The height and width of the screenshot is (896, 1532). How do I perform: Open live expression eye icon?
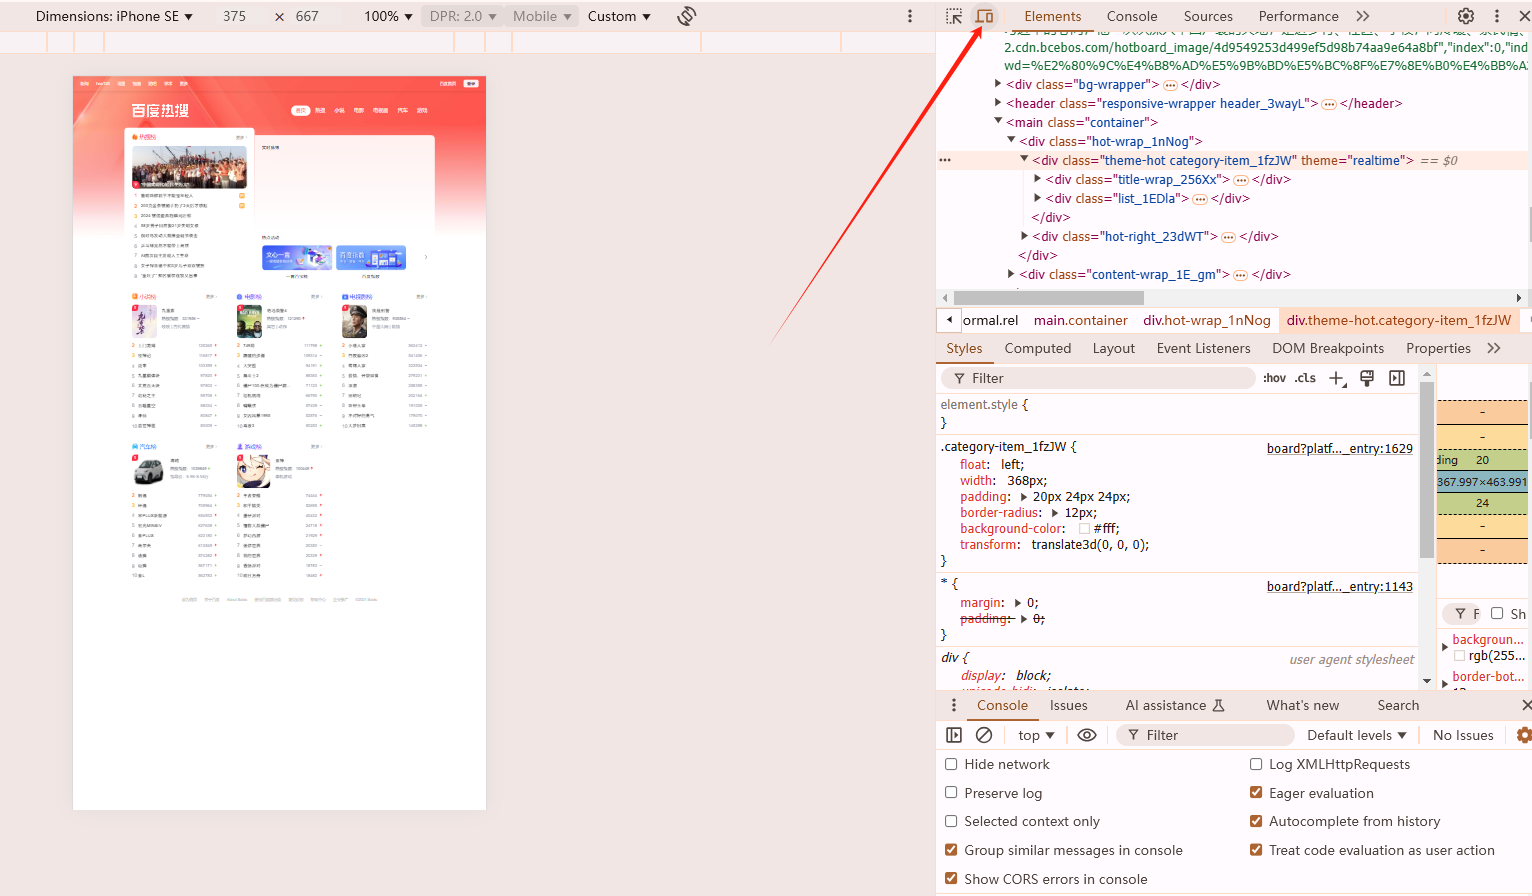[1087, 735]
